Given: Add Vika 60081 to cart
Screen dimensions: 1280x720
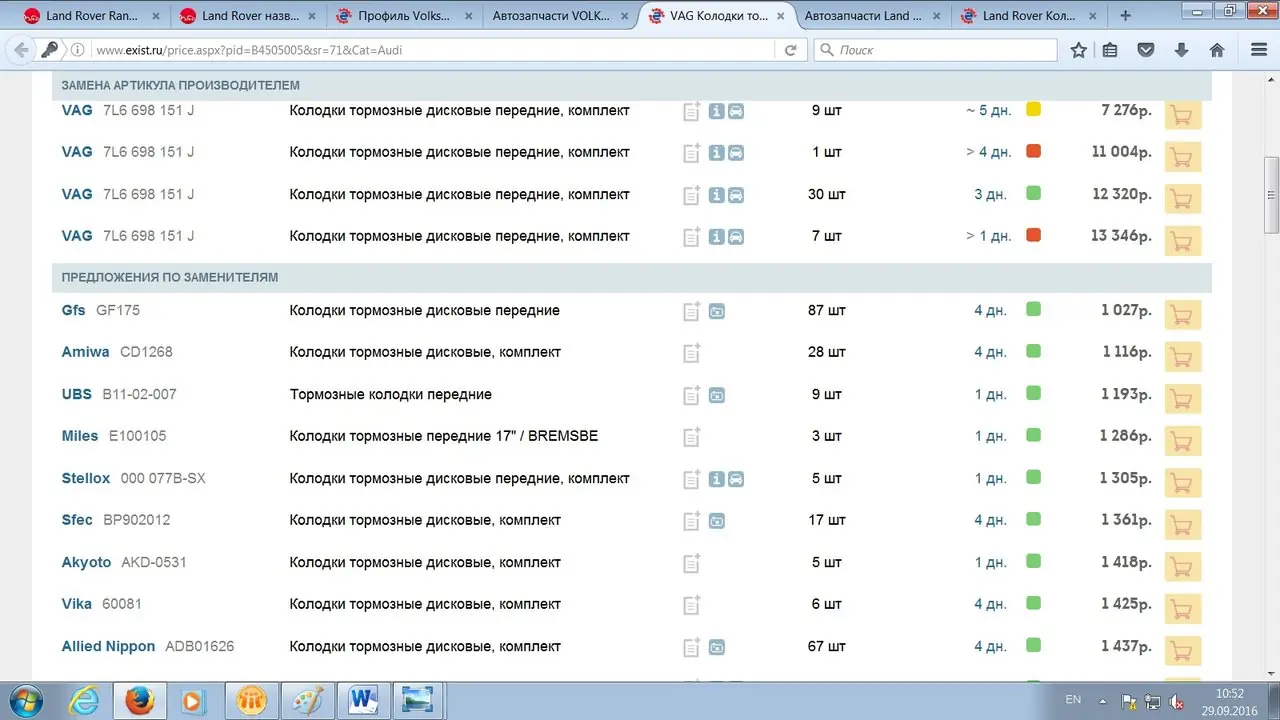Looking at the screenshot, I should pyautogui.click(x=1183, y=608).
